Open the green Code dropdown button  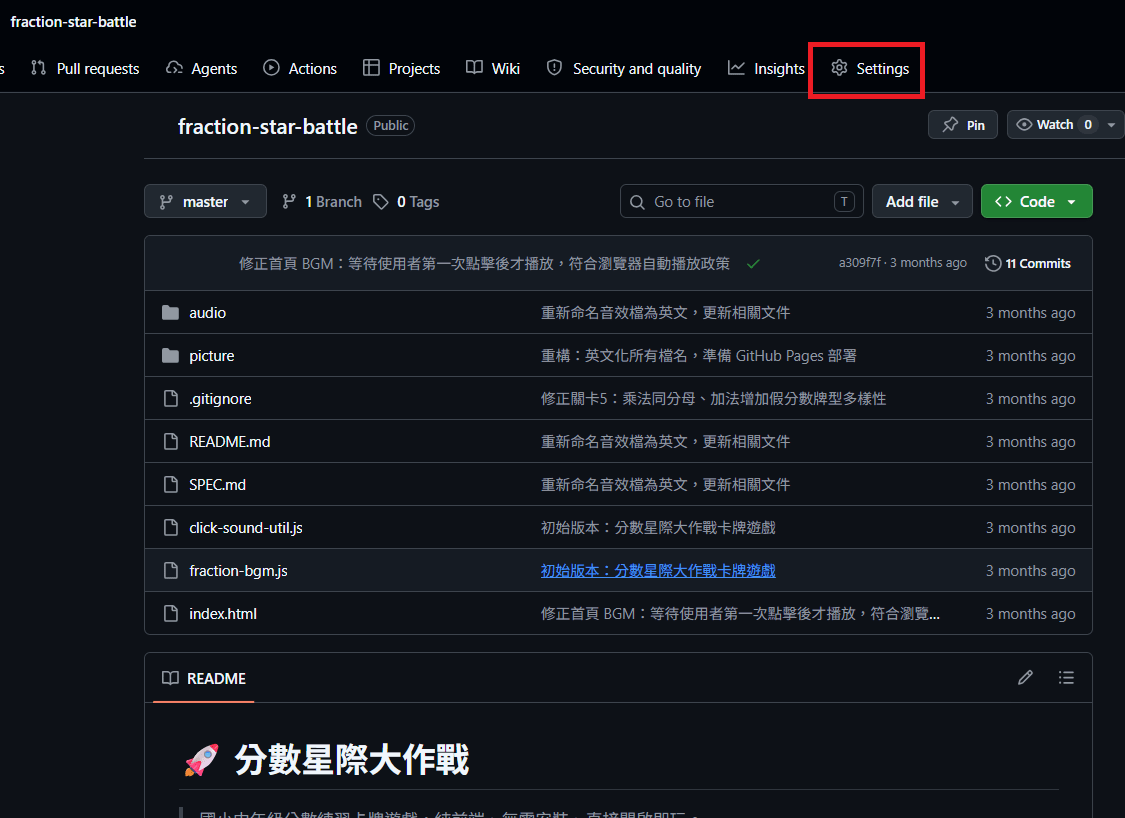[1036, 202]
